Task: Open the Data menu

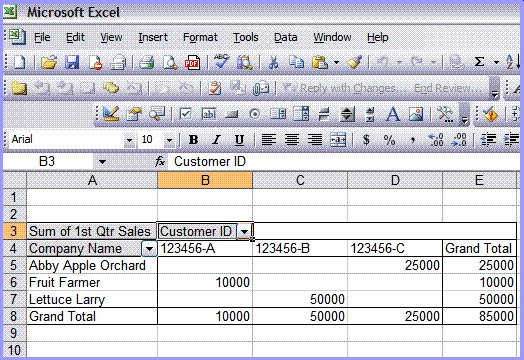Action: 285,37
